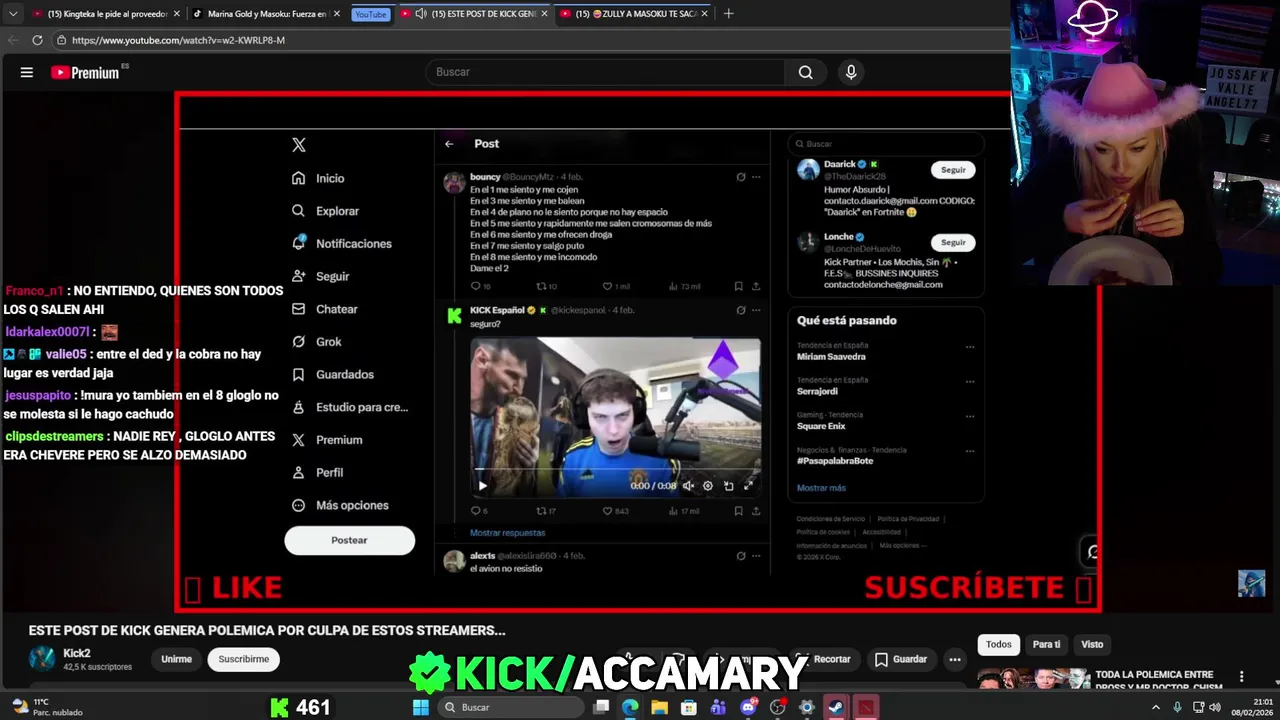Open more options on alex1s post

pos(756,556)
